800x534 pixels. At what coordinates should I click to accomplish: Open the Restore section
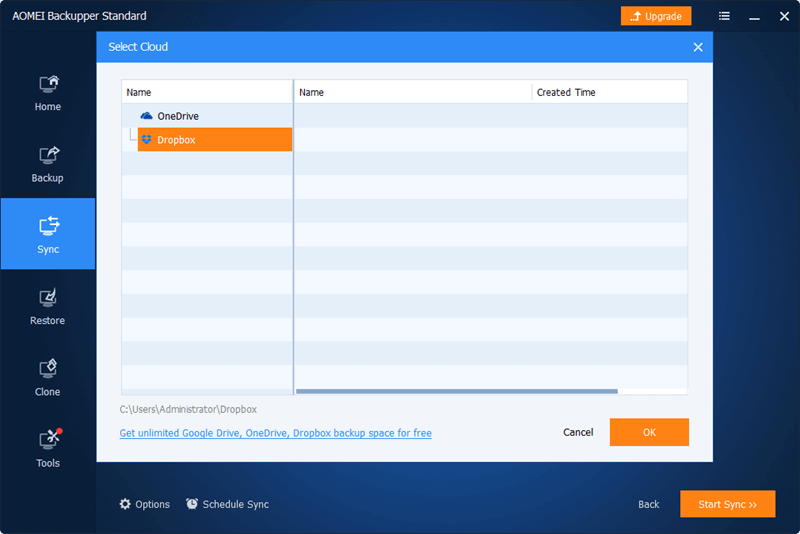click(48, 307)
